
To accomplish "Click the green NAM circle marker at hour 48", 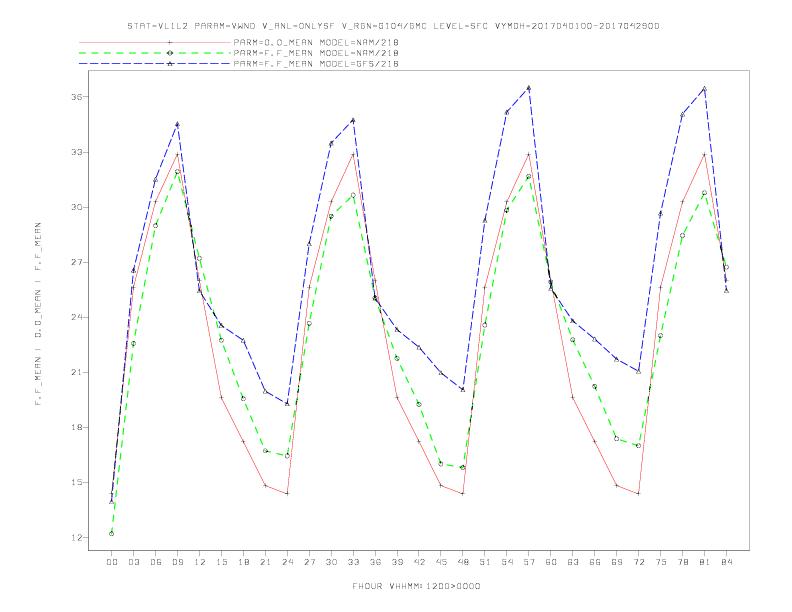I will point(463,468).
